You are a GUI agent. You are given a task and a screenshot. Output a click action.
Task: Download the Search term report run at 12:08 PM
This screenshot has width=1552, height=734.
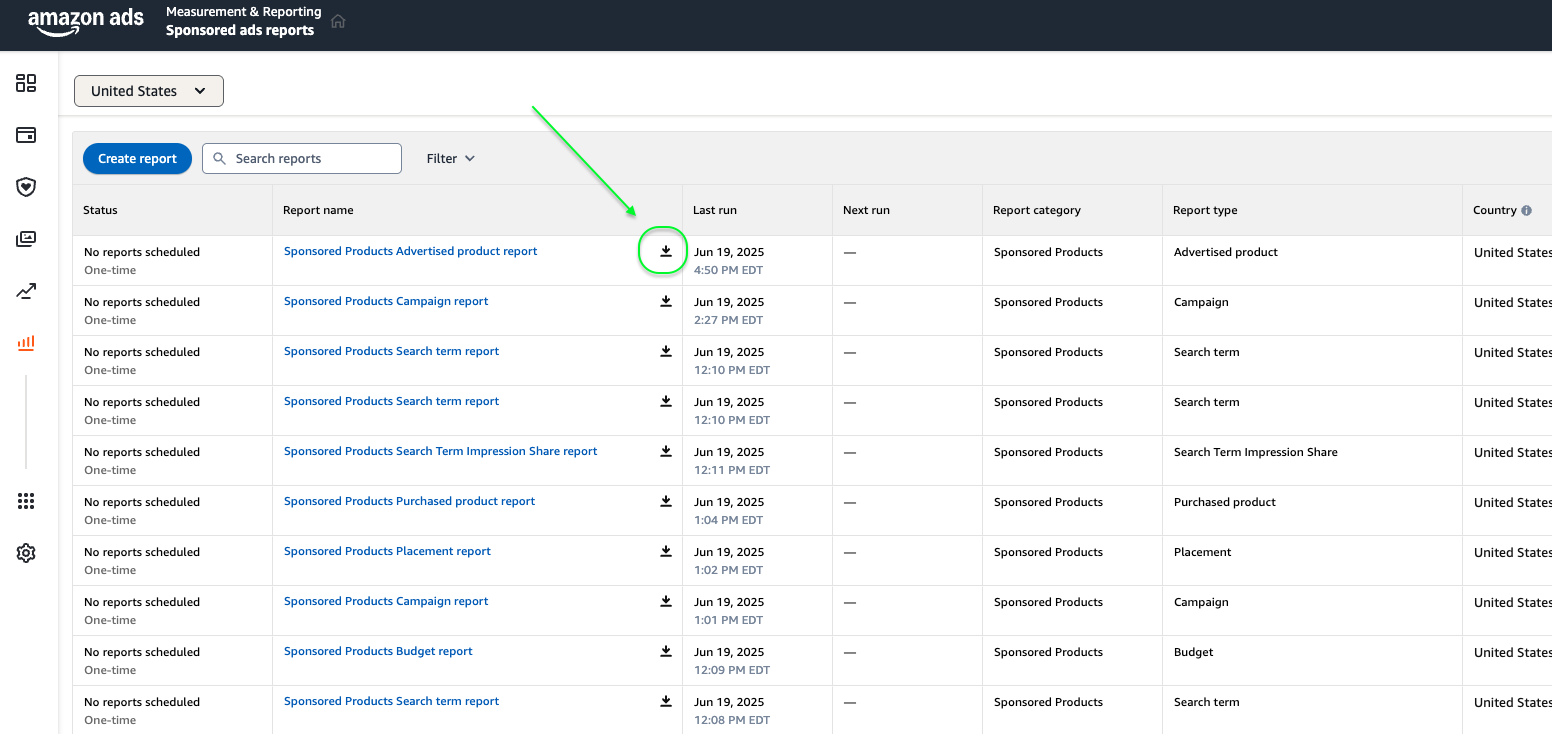[666, 701]
